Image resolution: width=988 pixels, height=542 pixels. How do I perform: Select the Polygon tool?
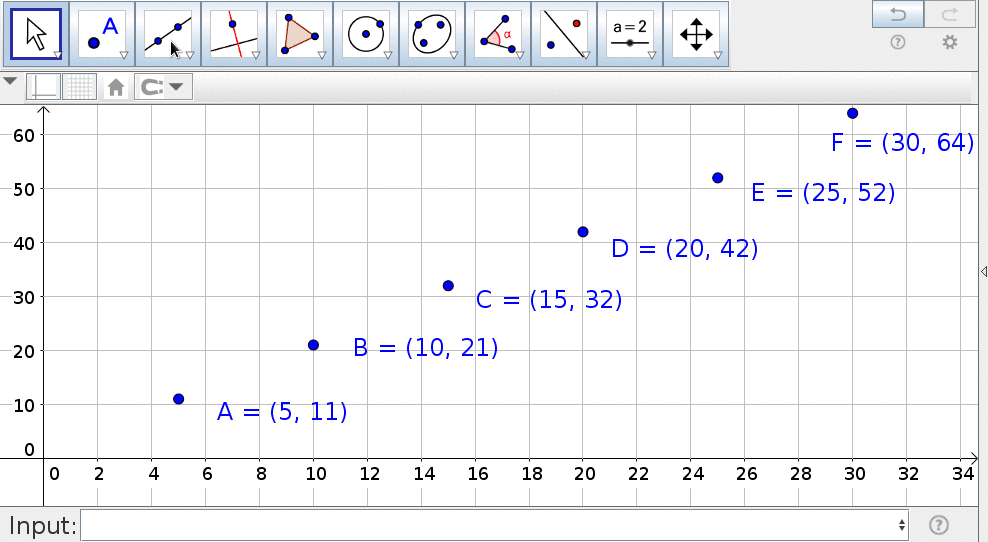(300, 33)
